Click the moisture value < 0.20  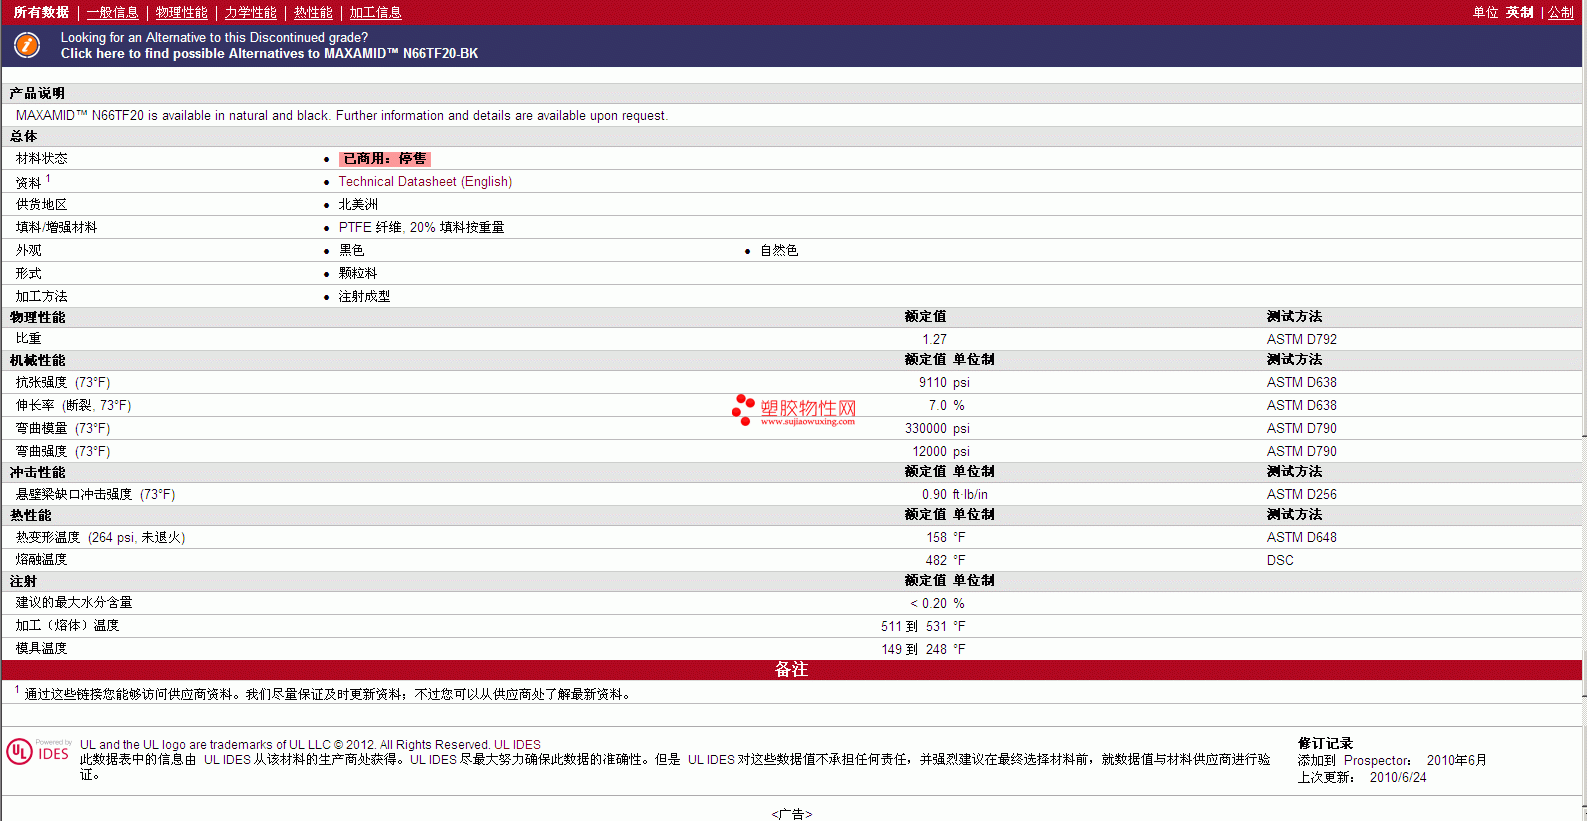928,604
